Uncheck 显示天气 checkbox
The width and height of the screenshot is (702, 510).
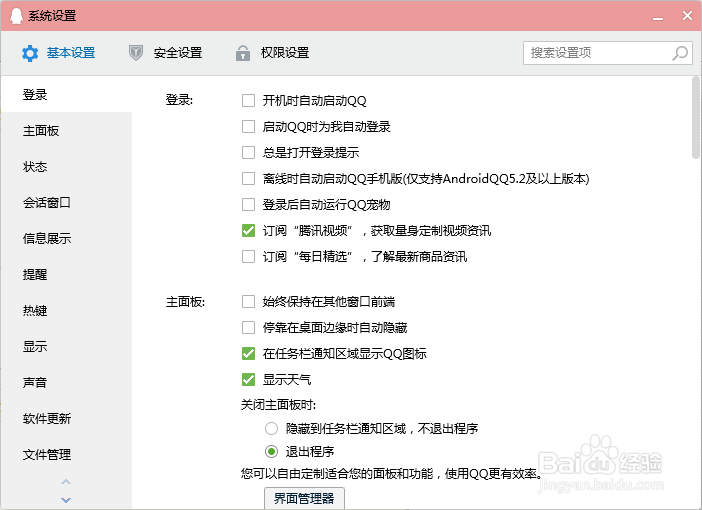coord(248,380)
